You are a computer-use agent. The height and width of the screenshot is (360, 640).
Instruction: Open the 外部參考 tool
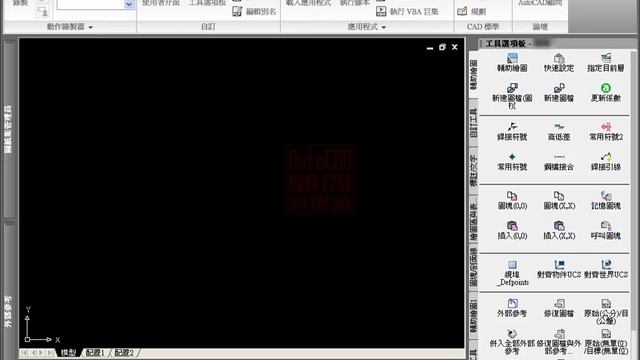click(512, 308)
